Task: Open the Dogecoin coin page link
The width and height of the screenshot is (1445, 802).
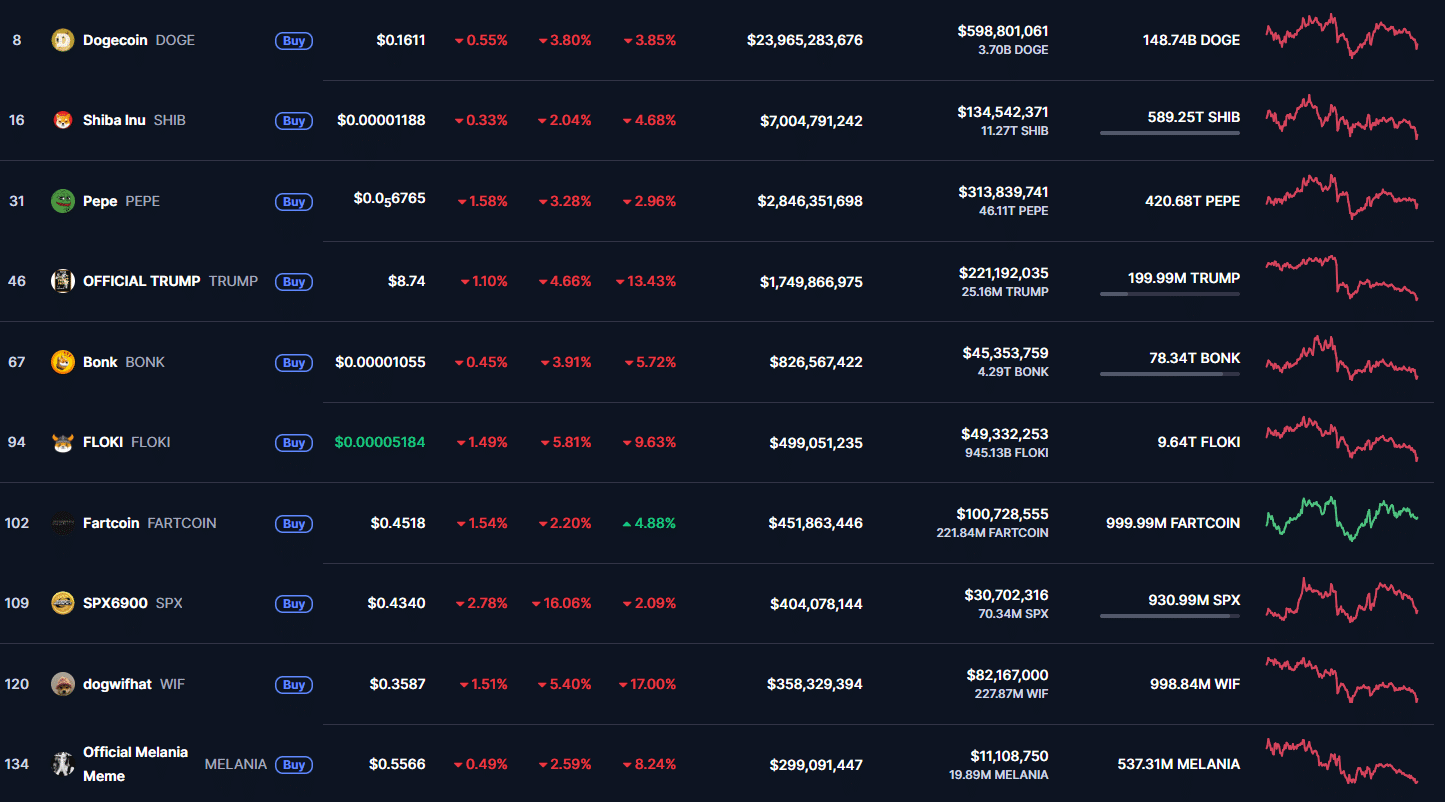Action: click(115, 40)
